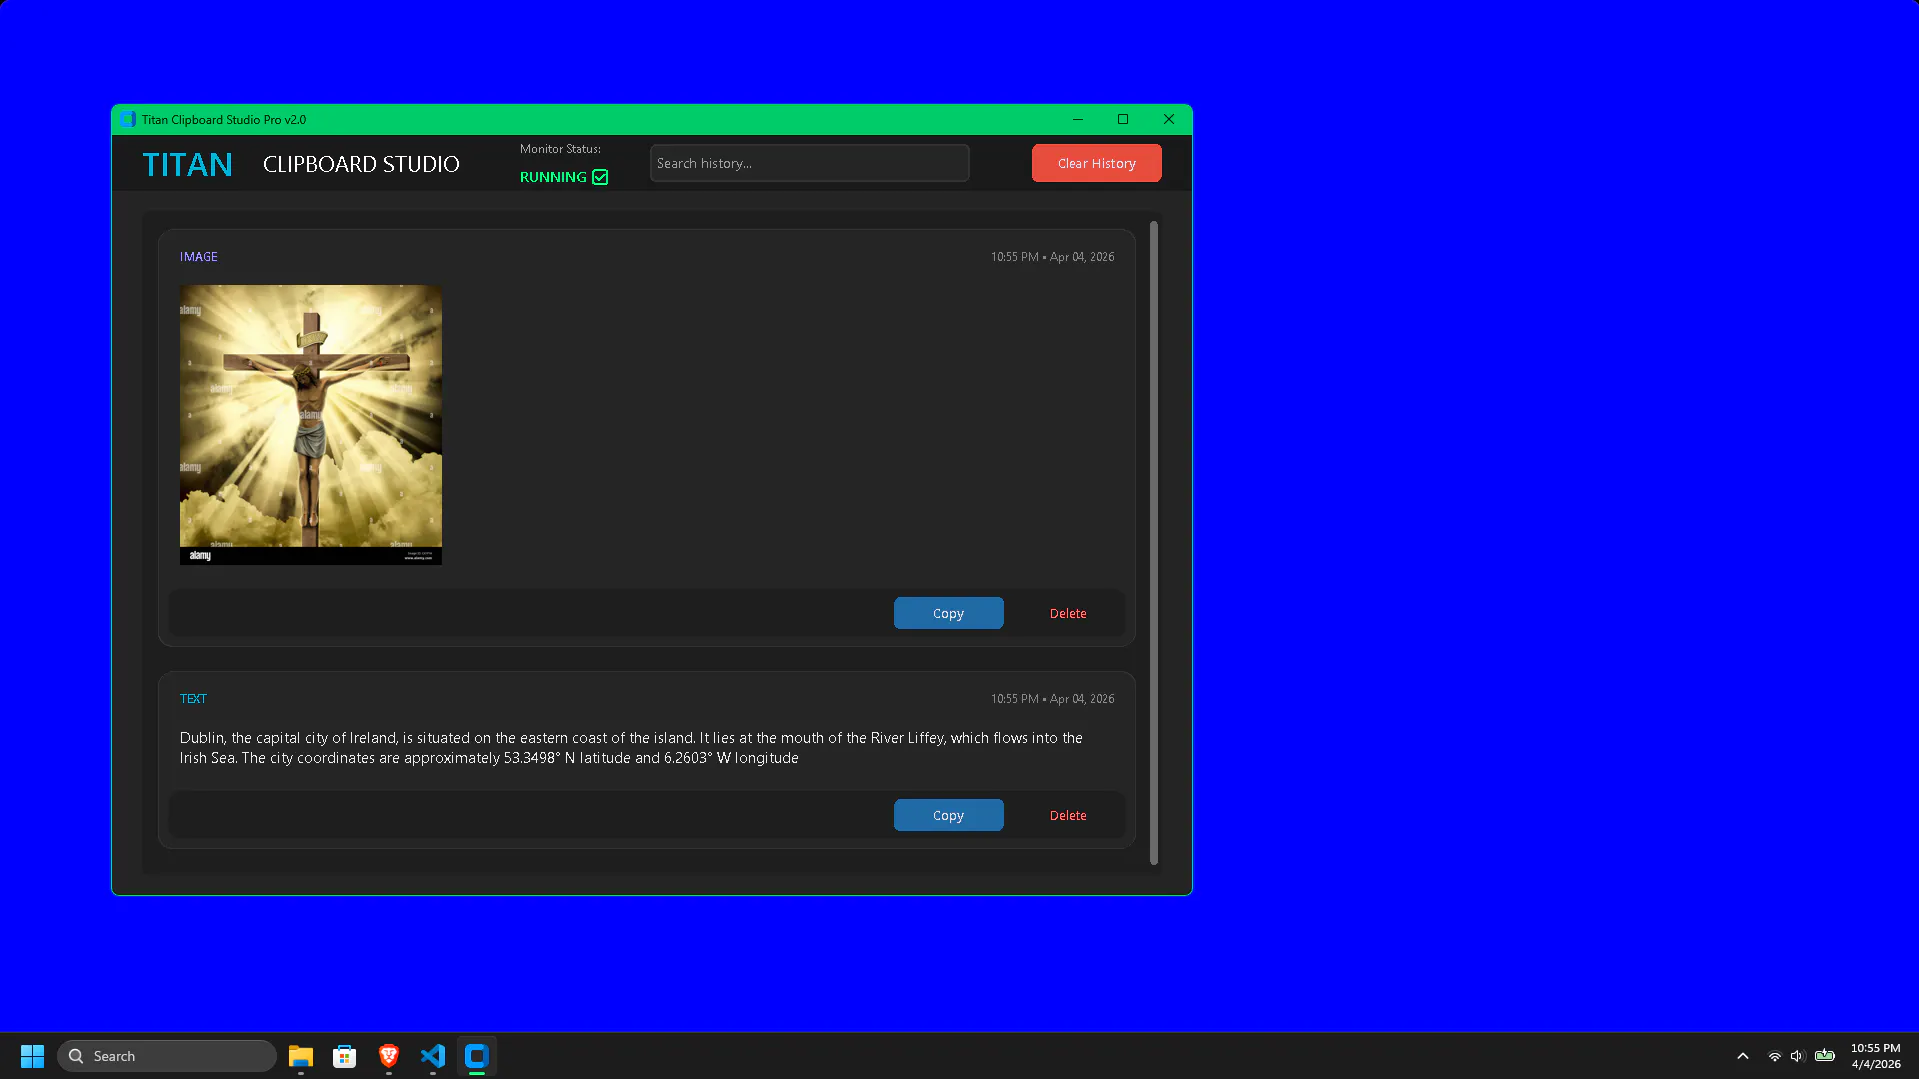Click the TITAN logo text
The height and width of the screenshot is (1079, 1919).
pyautogui.click(x=188, y=164)
